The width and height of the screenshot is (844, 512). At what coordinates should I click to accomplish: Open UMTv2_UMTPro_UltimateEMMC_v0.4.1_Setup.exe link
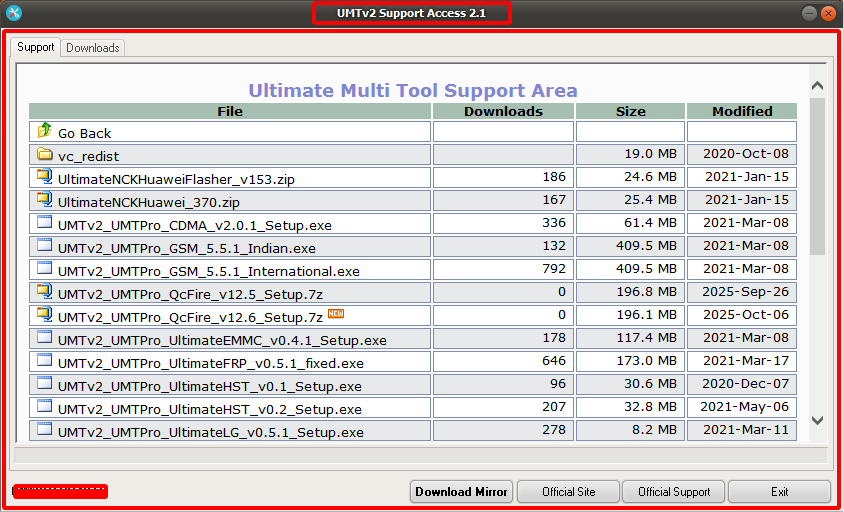pos(222,340)
